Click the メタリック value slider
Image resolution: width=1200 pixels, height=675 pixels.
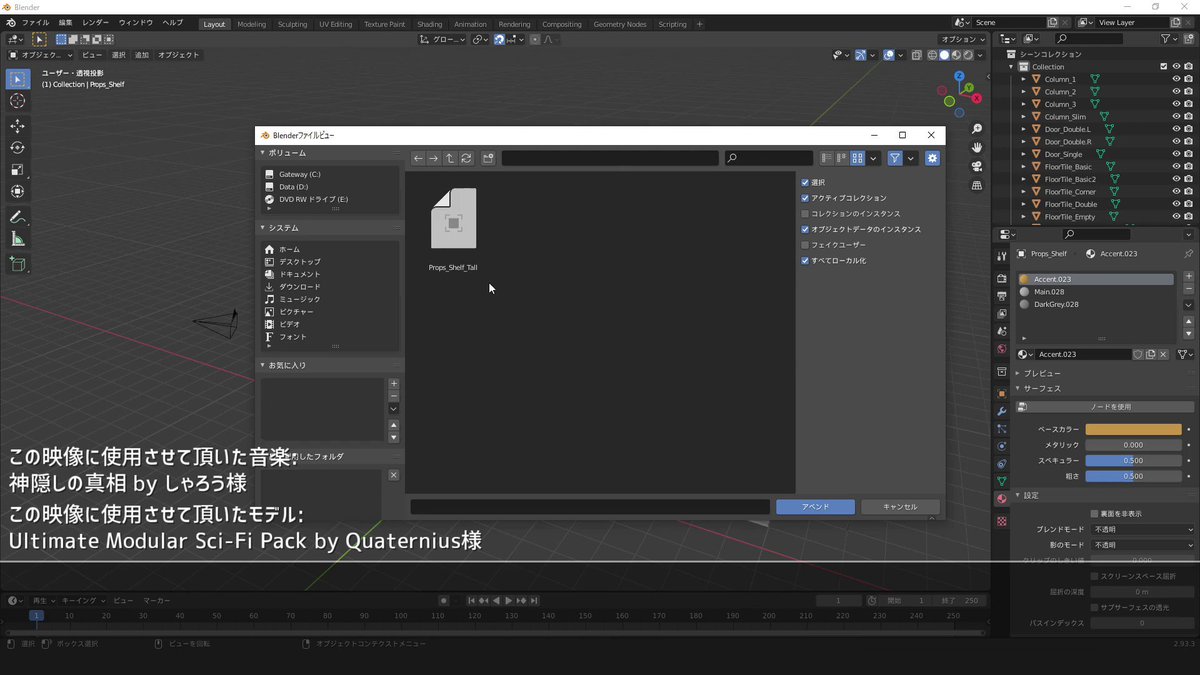pos(1134,445)
